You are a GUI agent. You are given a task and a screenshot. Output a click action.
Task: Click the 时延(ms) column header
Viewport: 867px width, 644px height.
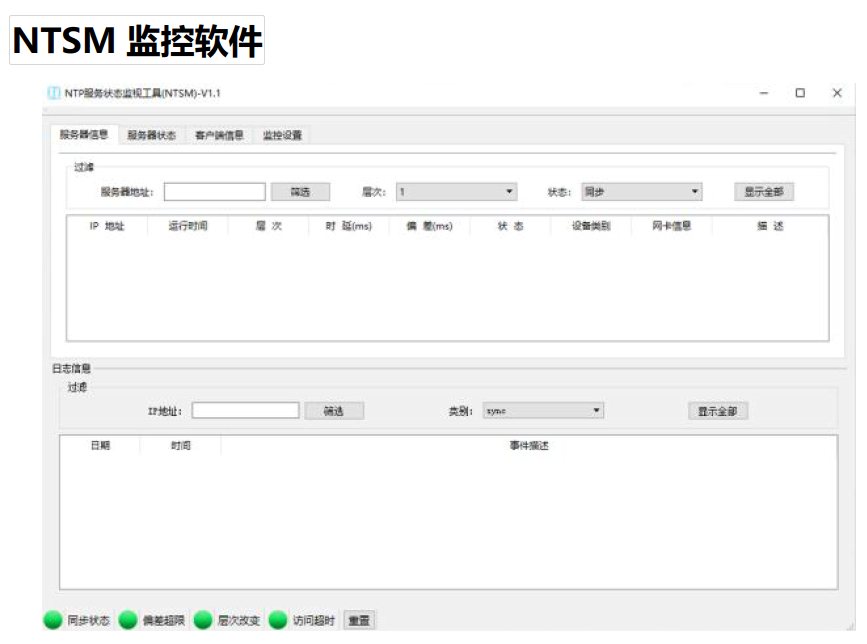[348, 226]
